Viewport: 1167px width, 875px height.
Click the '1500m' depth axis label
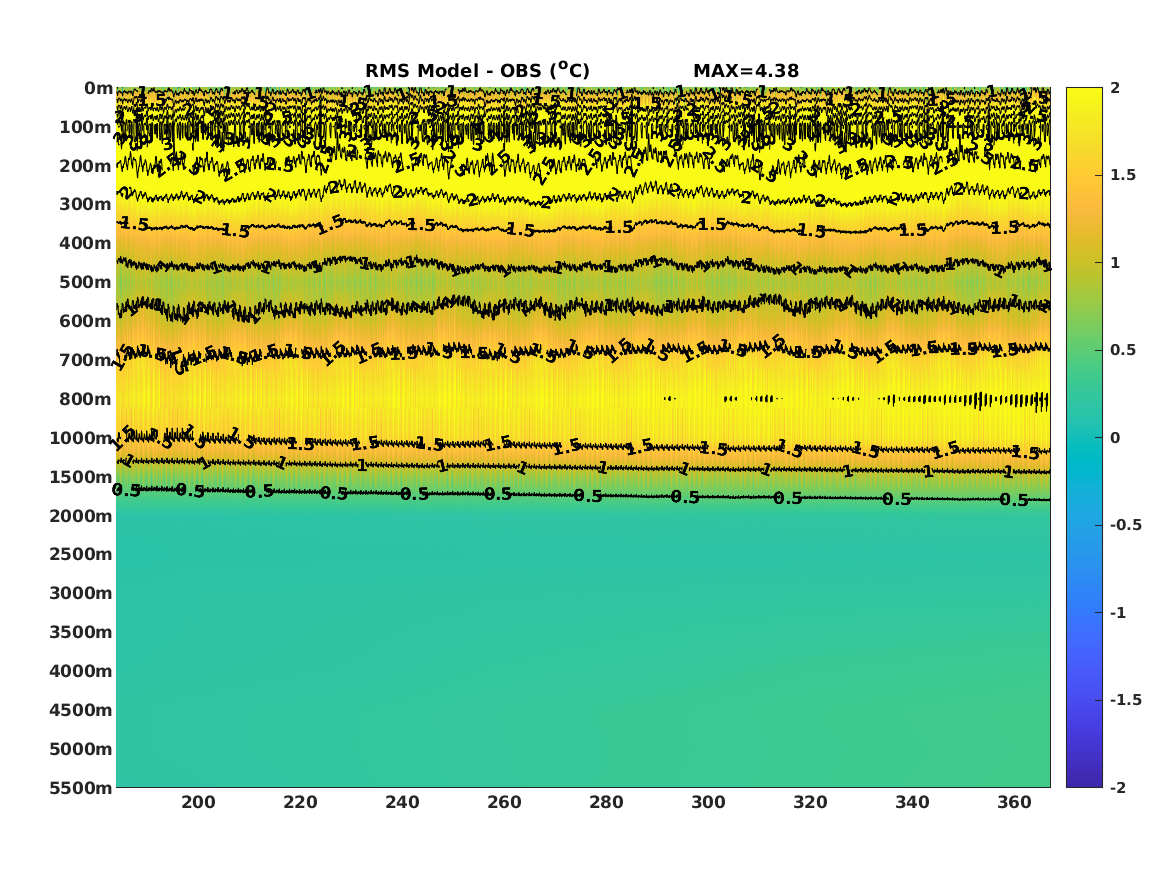pyautogui.click(x=81, y=477)
